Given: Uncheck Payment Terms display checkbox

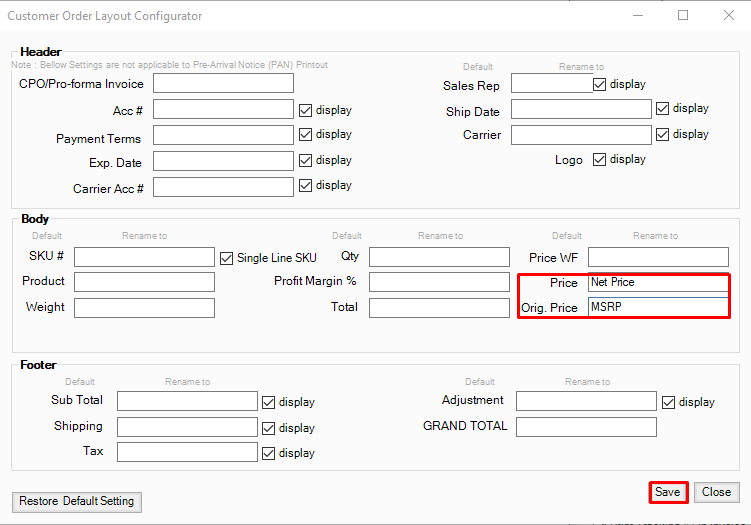Looking at the screenshot, I should (x=306, y=135).
